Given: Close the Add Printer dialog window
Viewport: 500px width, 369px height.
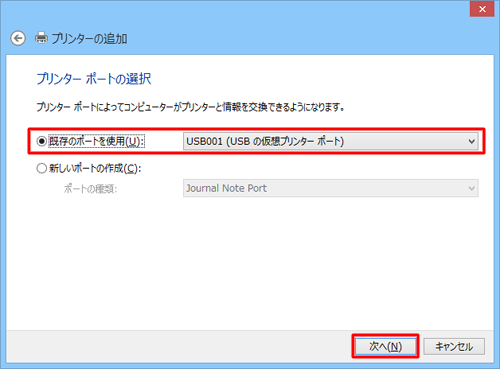Looking at the screenshot, I should (x=482, y=9).
